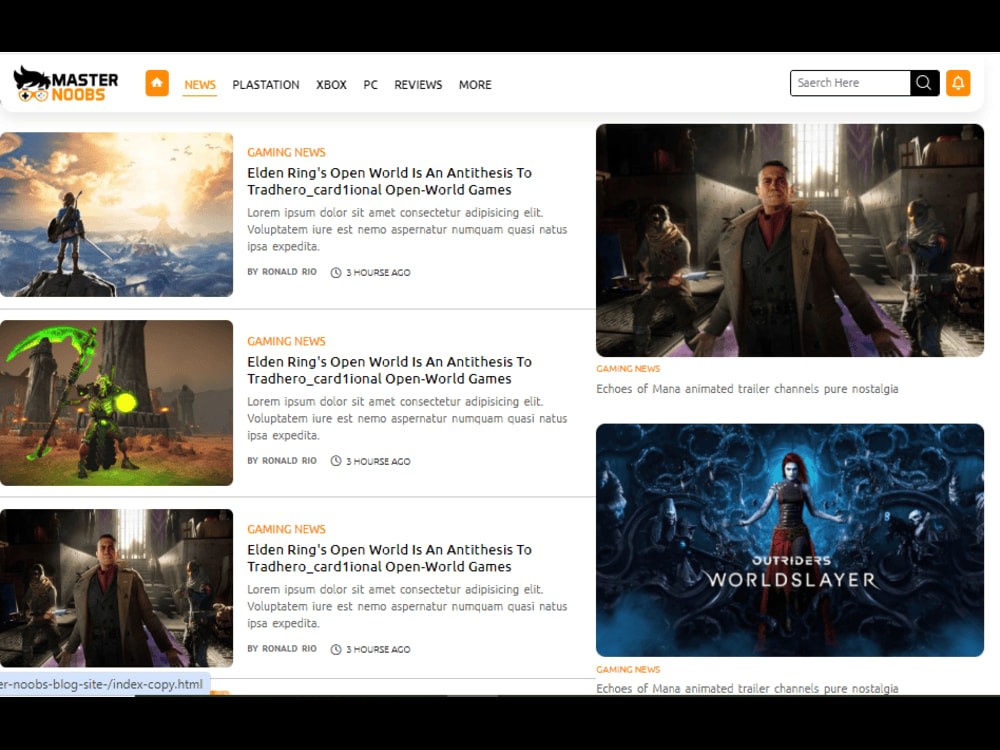
Task: Click clock icon in third article
Action: point(336,649)
